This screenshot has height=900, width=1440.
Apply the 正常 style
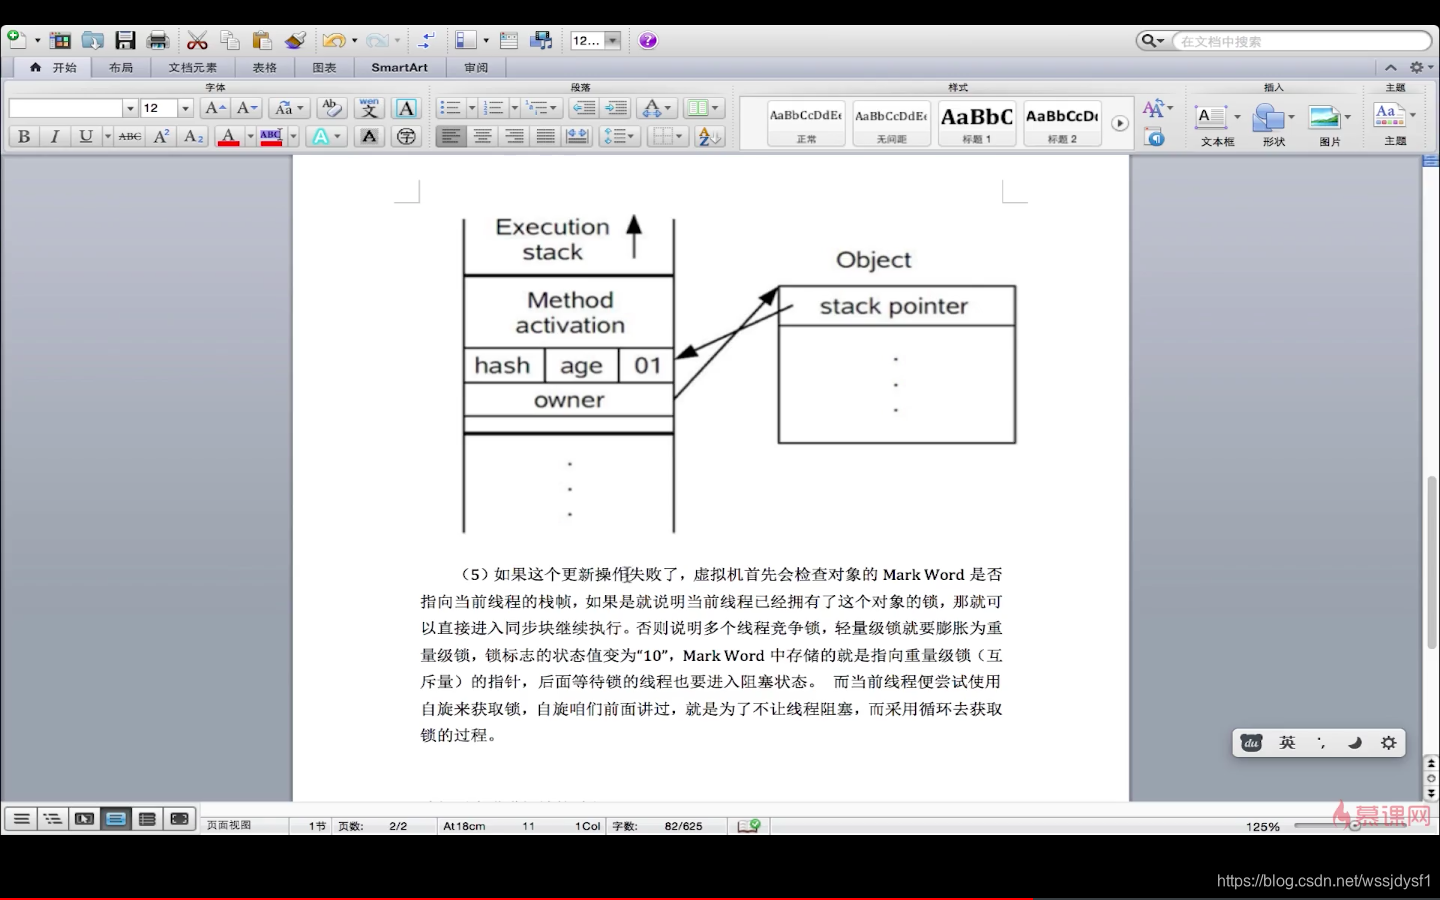click(806, 123)
